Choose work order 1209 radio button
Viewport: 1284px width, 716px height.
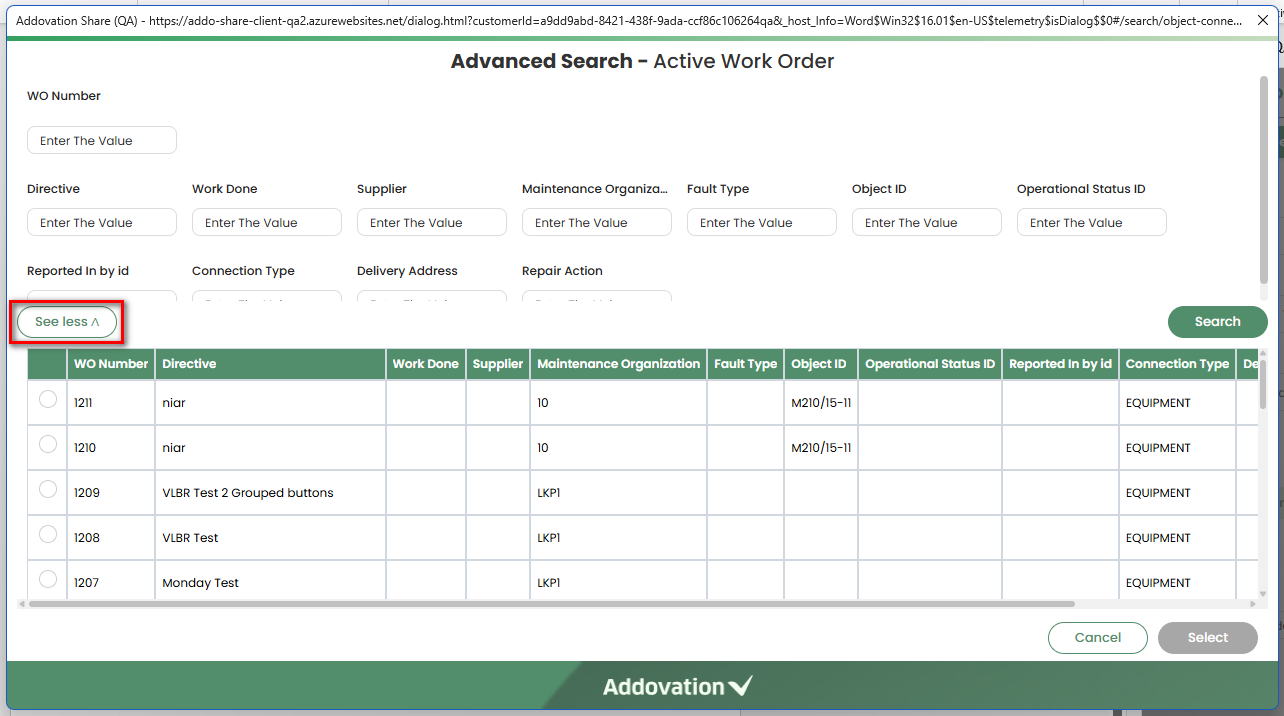click(x=48, y=489)
